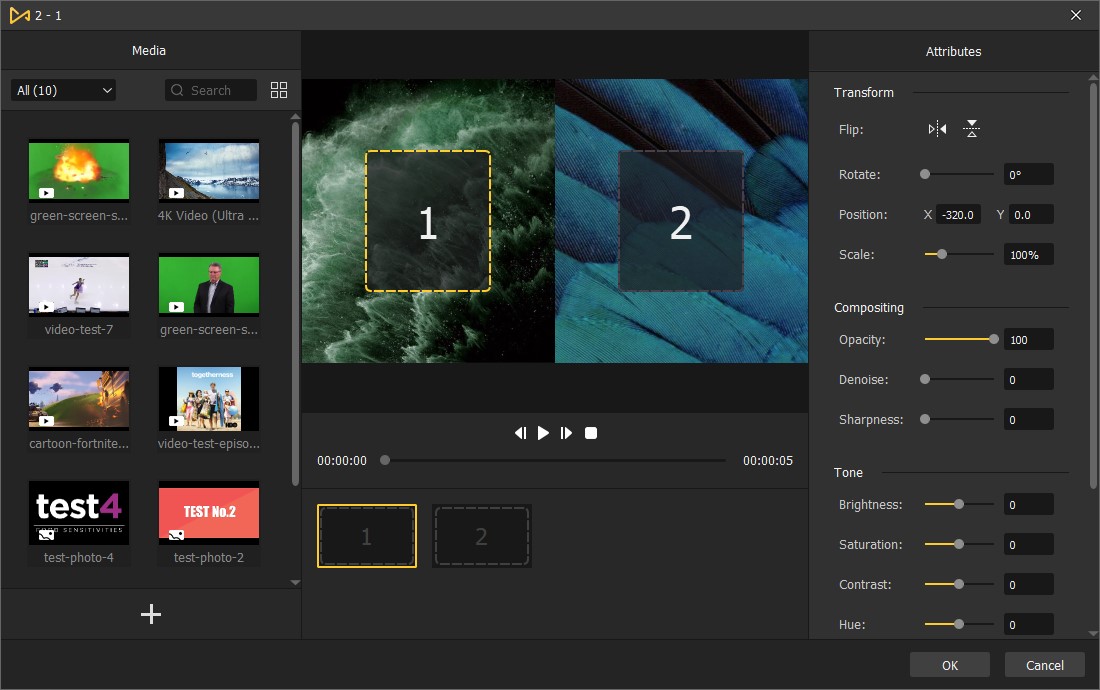Select drop zone 2 in the preview
Image resolution: width=1100 pixels, height=690 pixels.
point(681,222)
